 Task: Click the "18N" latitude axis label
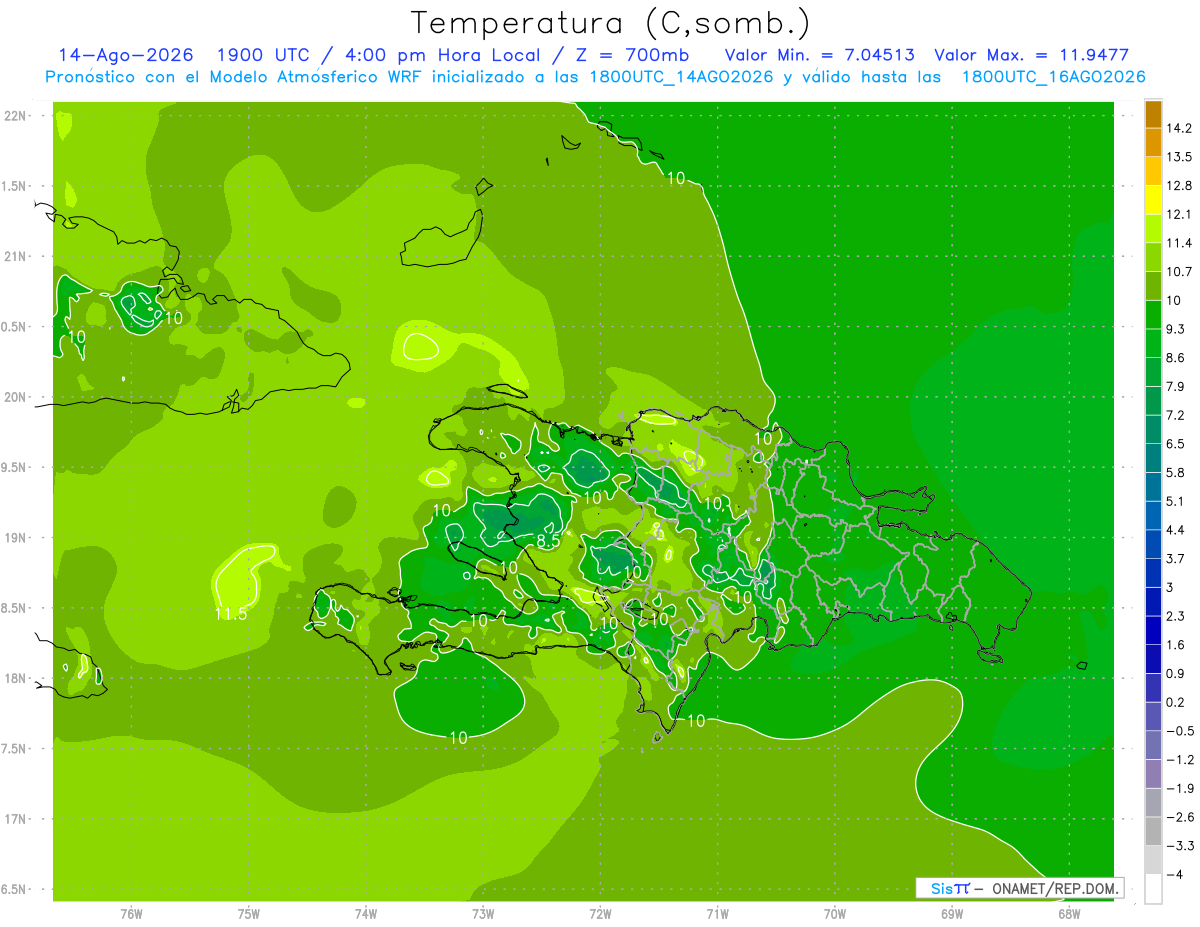15,678
